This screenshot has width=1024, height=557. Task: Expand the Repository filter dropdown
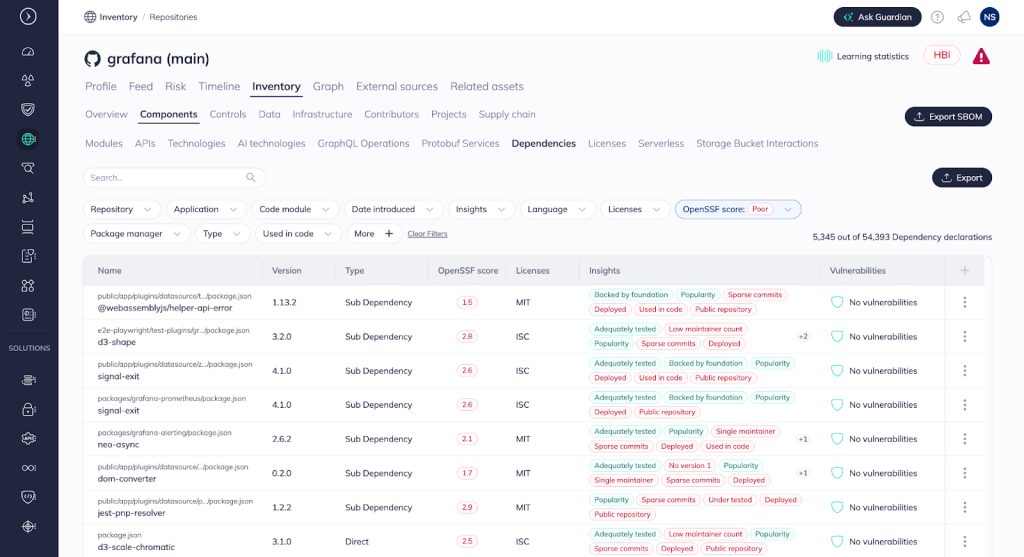click(121, 209)
